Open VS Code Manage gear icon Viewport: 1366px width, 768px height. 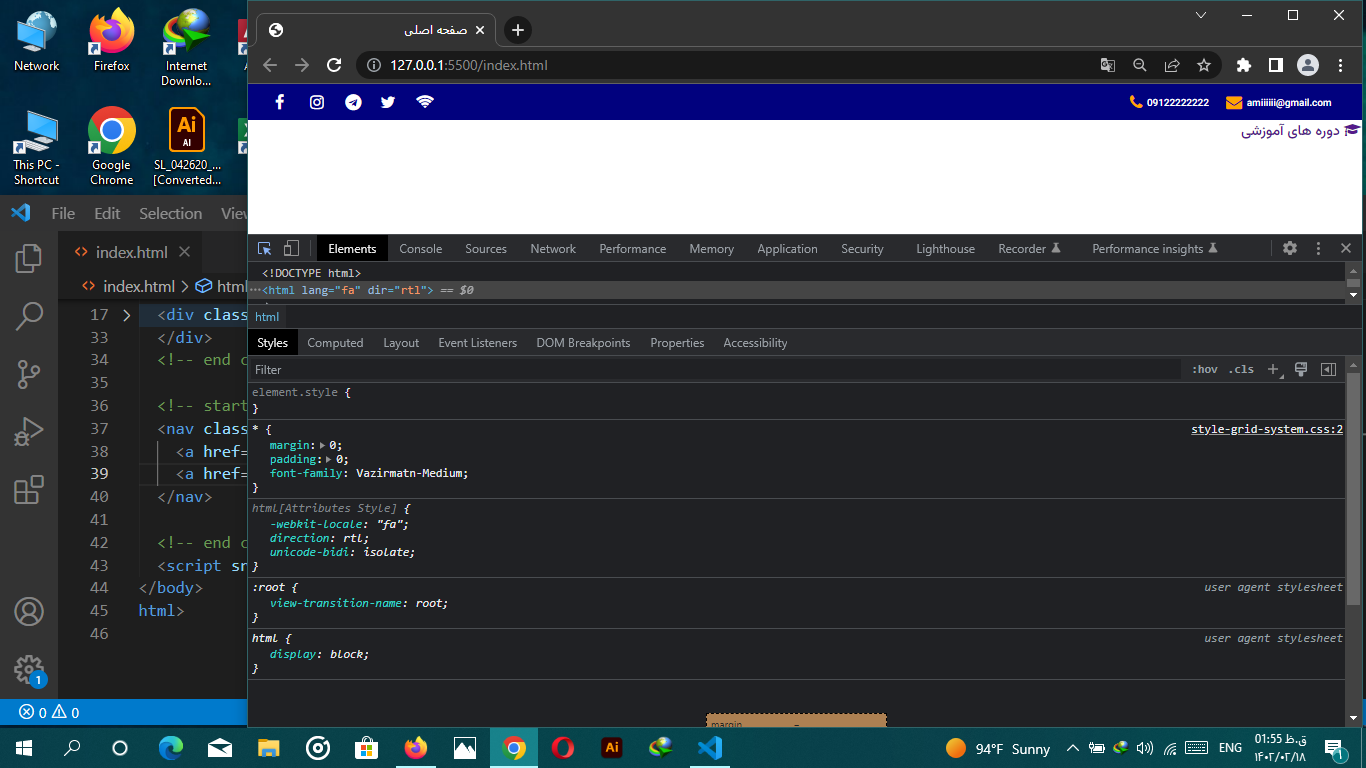point(29,669)
